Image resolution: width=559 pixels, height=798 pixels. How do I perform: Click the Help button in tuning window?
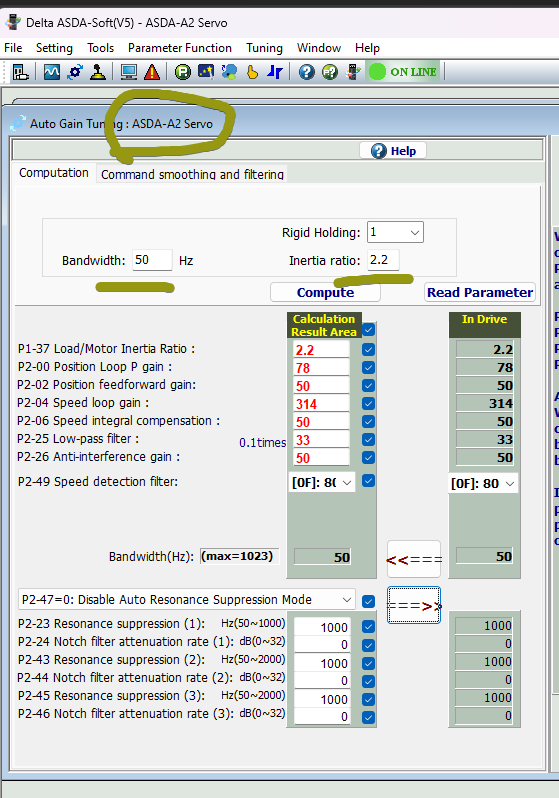pyautogui.click(x=393, y=151)
